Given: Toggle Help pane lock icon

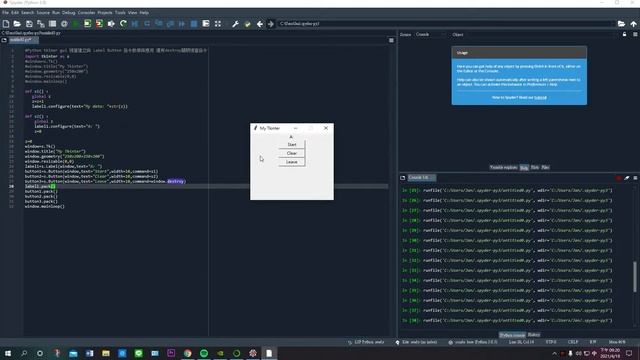Looking at the screenshot, I should (624, 35).
